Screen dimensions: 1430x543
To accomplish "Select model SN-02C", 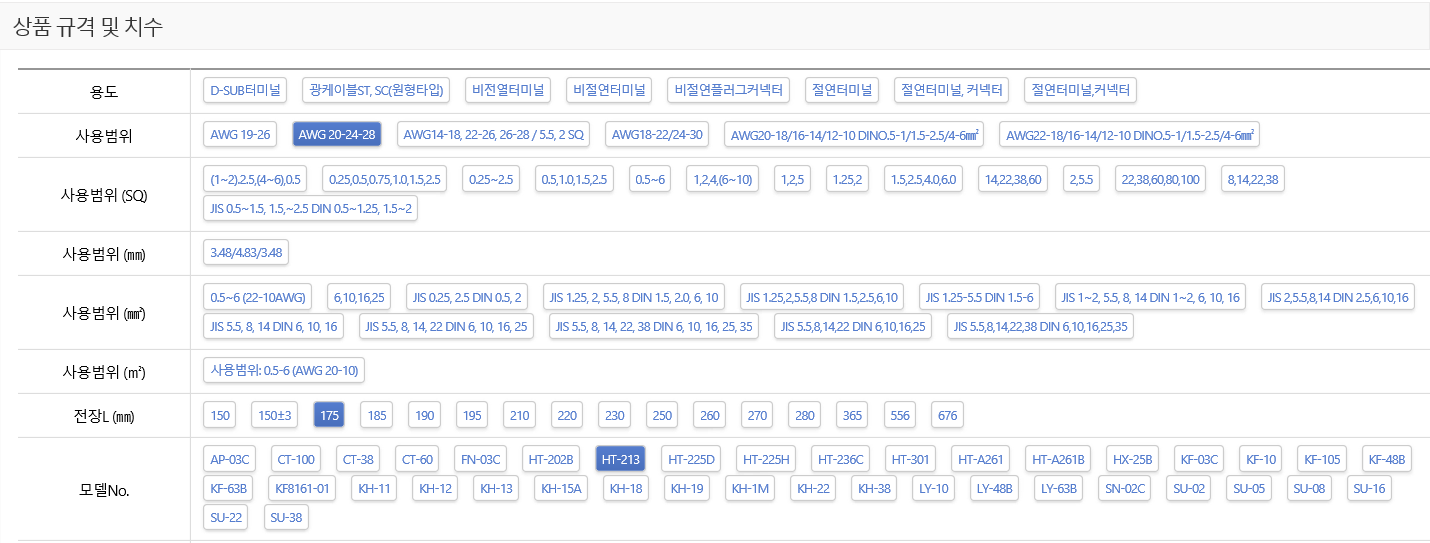I will (1125, 489).
